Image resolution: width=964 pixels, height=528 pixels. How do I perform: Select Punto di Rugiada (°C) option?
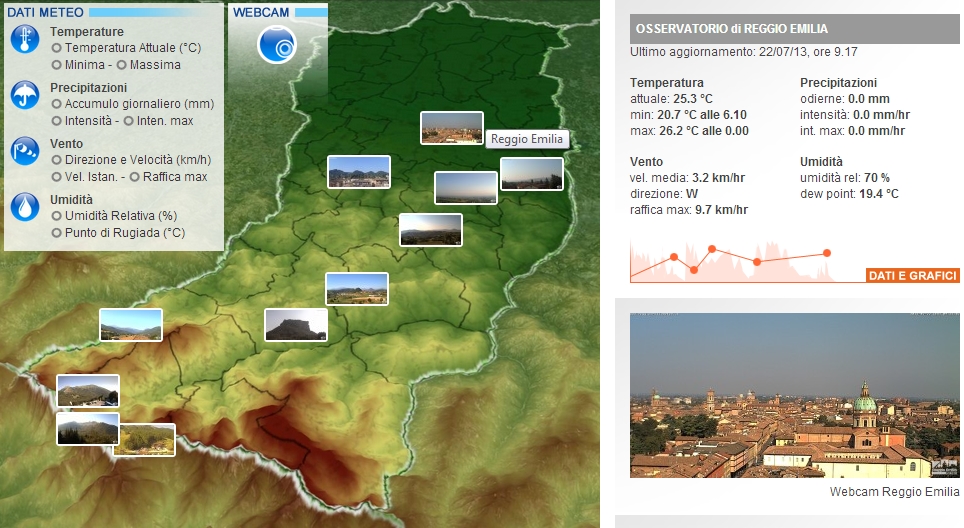[x=56, y=233]
